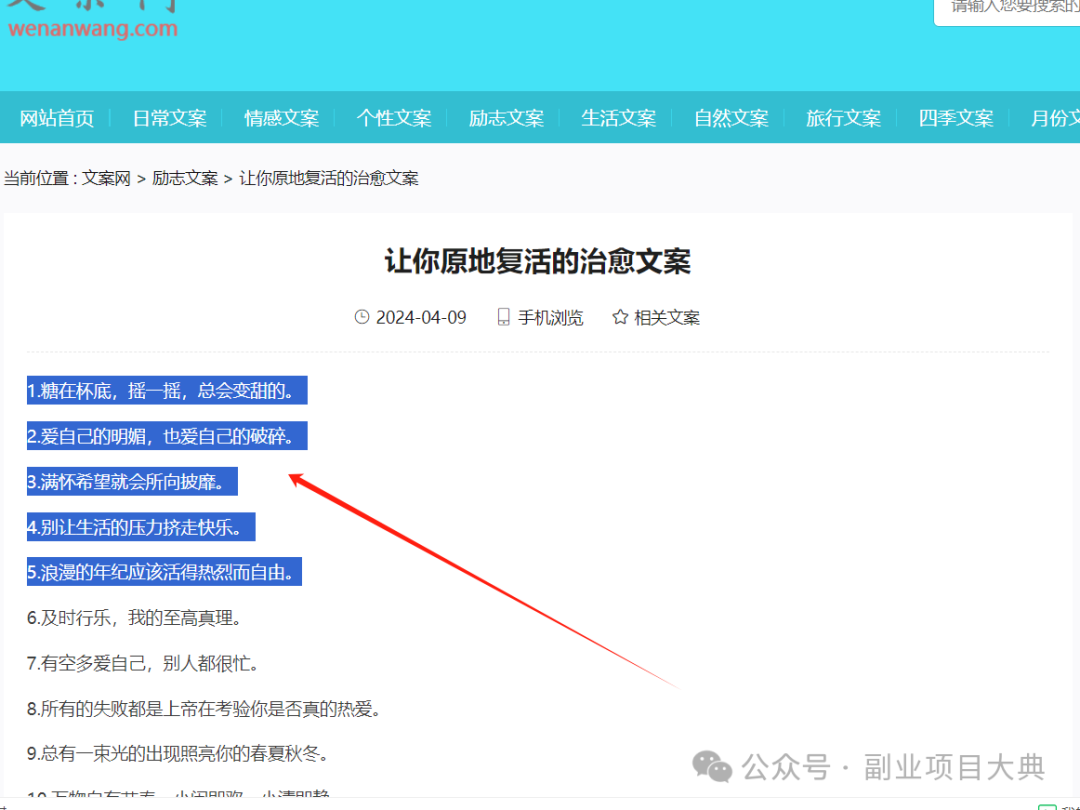This screenshot has height=810, width=1080.
Task: Click the mobile phone icon before 手机浏览
Action: click(x=502, y=316)
